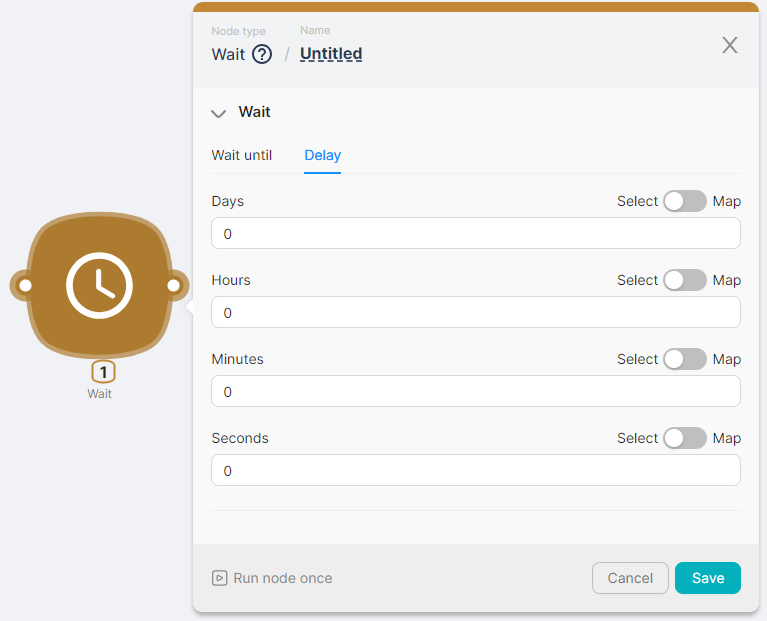Rename node via the Untitled name

[331, 54]
